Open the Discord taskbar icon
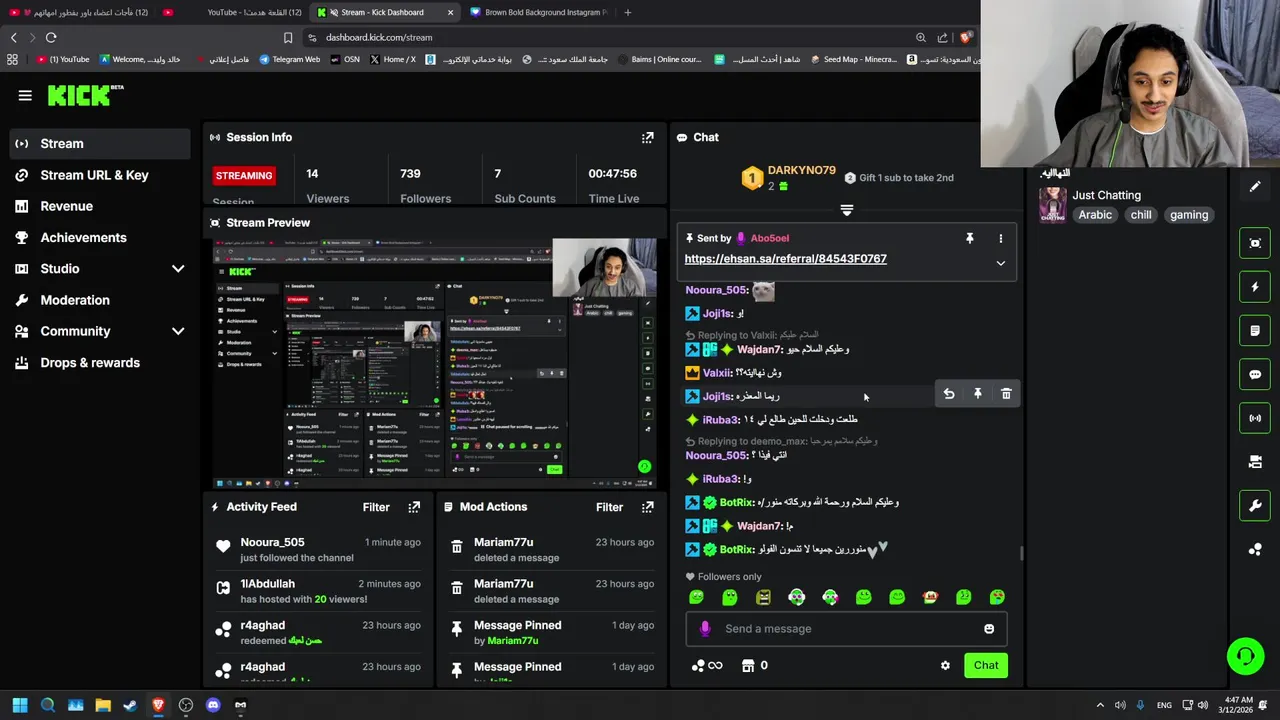Viewport: 1280px width, 720px height. pyautogui.click(x=213, y=705)
